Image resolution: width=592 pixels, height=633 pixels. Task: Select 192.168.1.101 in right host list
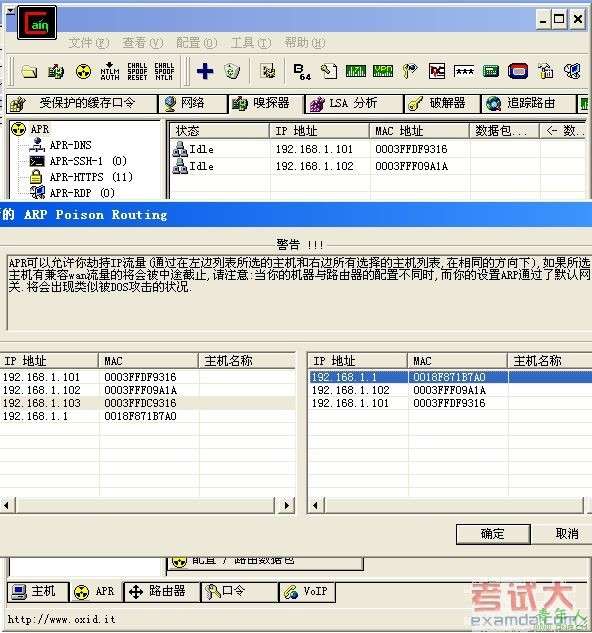pyautogui.click(x=450, y=403)
